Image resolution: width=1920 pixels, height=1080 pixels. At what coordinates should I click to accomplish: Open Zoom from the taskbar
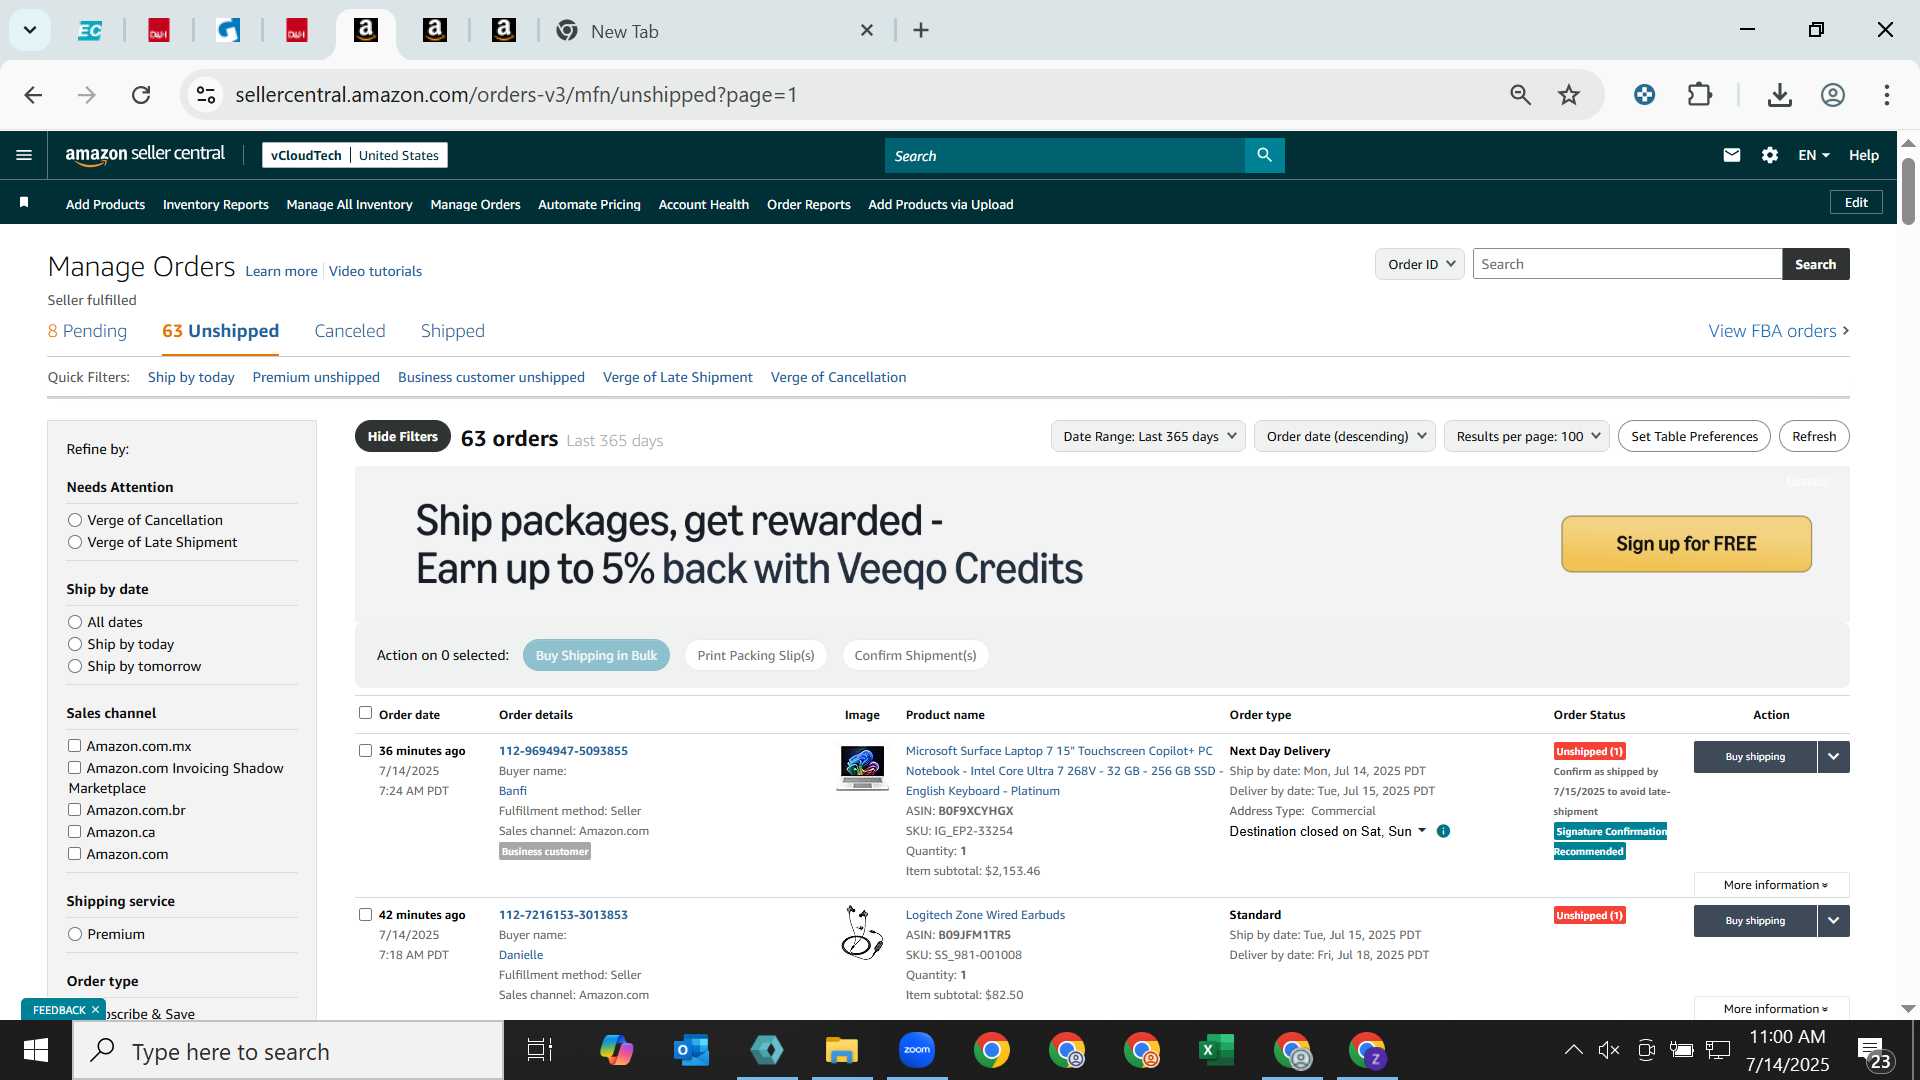coord(916,1051)
